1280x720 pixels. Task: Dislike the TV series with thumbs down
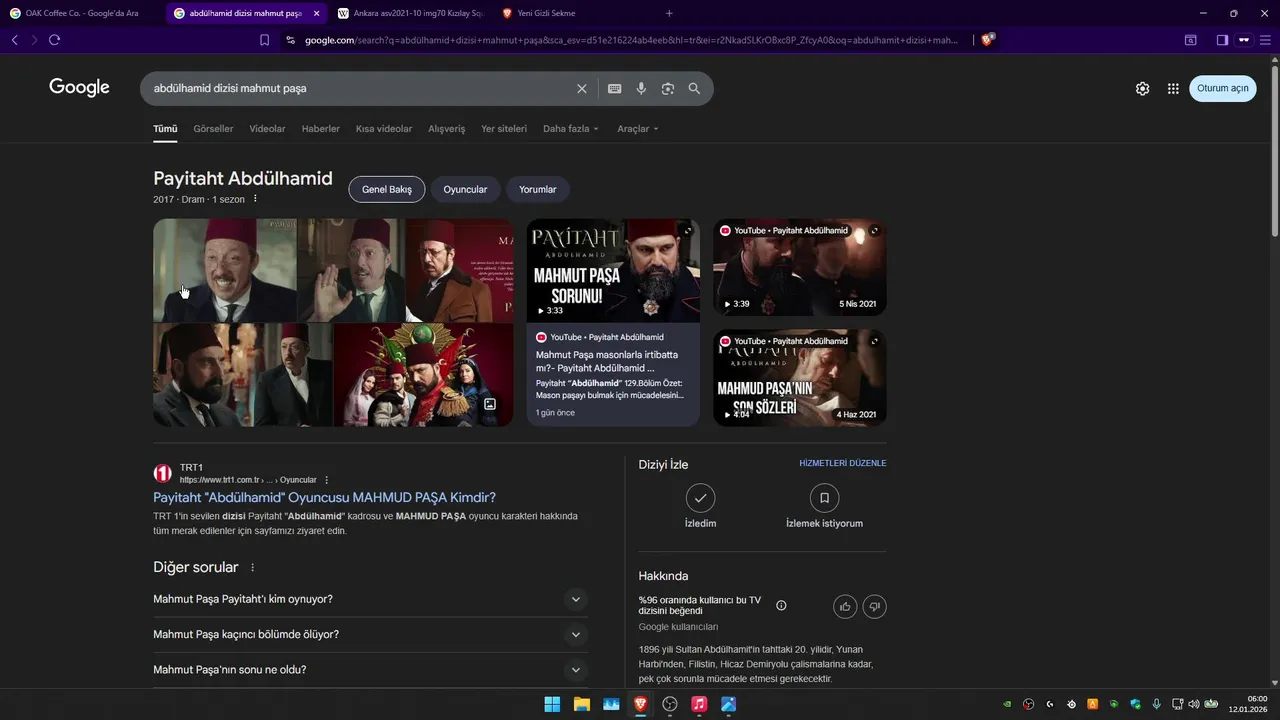(874, 606)
